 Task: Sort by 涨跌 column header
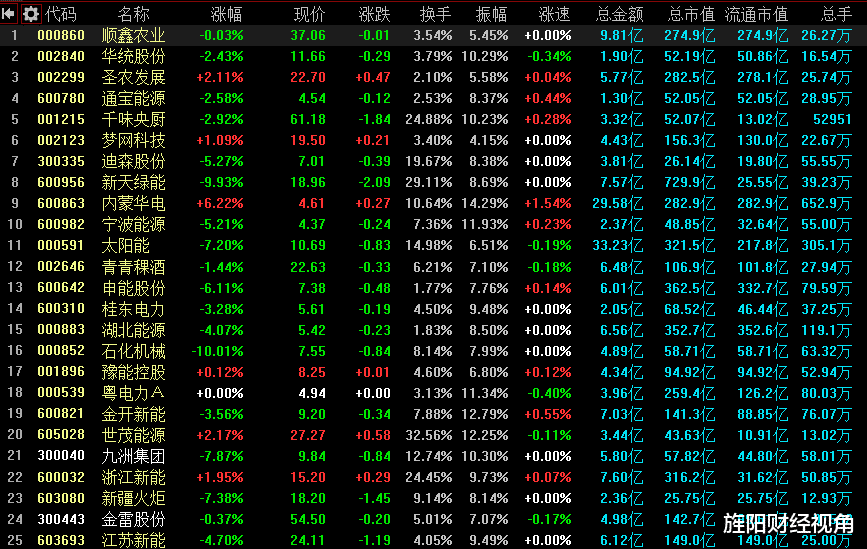click(x=374, y=14)
